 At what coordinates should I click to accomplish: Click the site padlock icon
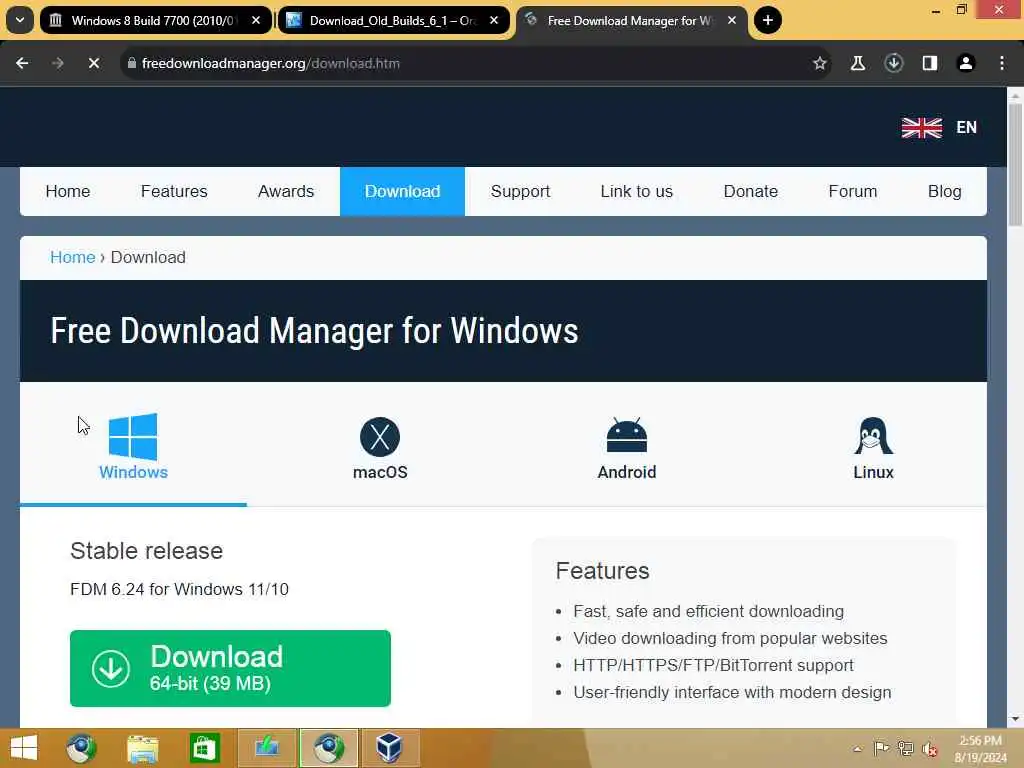click(x=131, y=63)
